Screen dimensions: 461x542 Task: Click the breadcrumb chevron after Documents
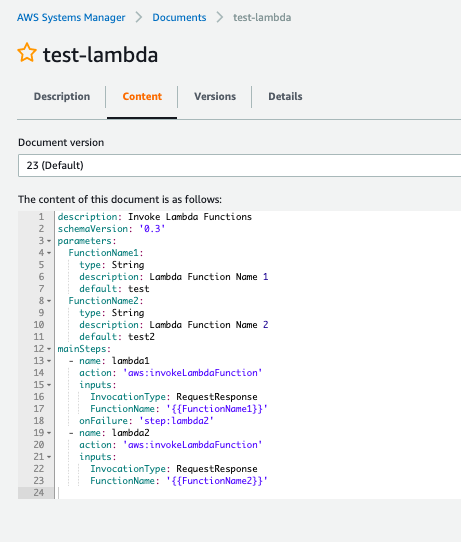pyautogui.click(x=219, y=17)
